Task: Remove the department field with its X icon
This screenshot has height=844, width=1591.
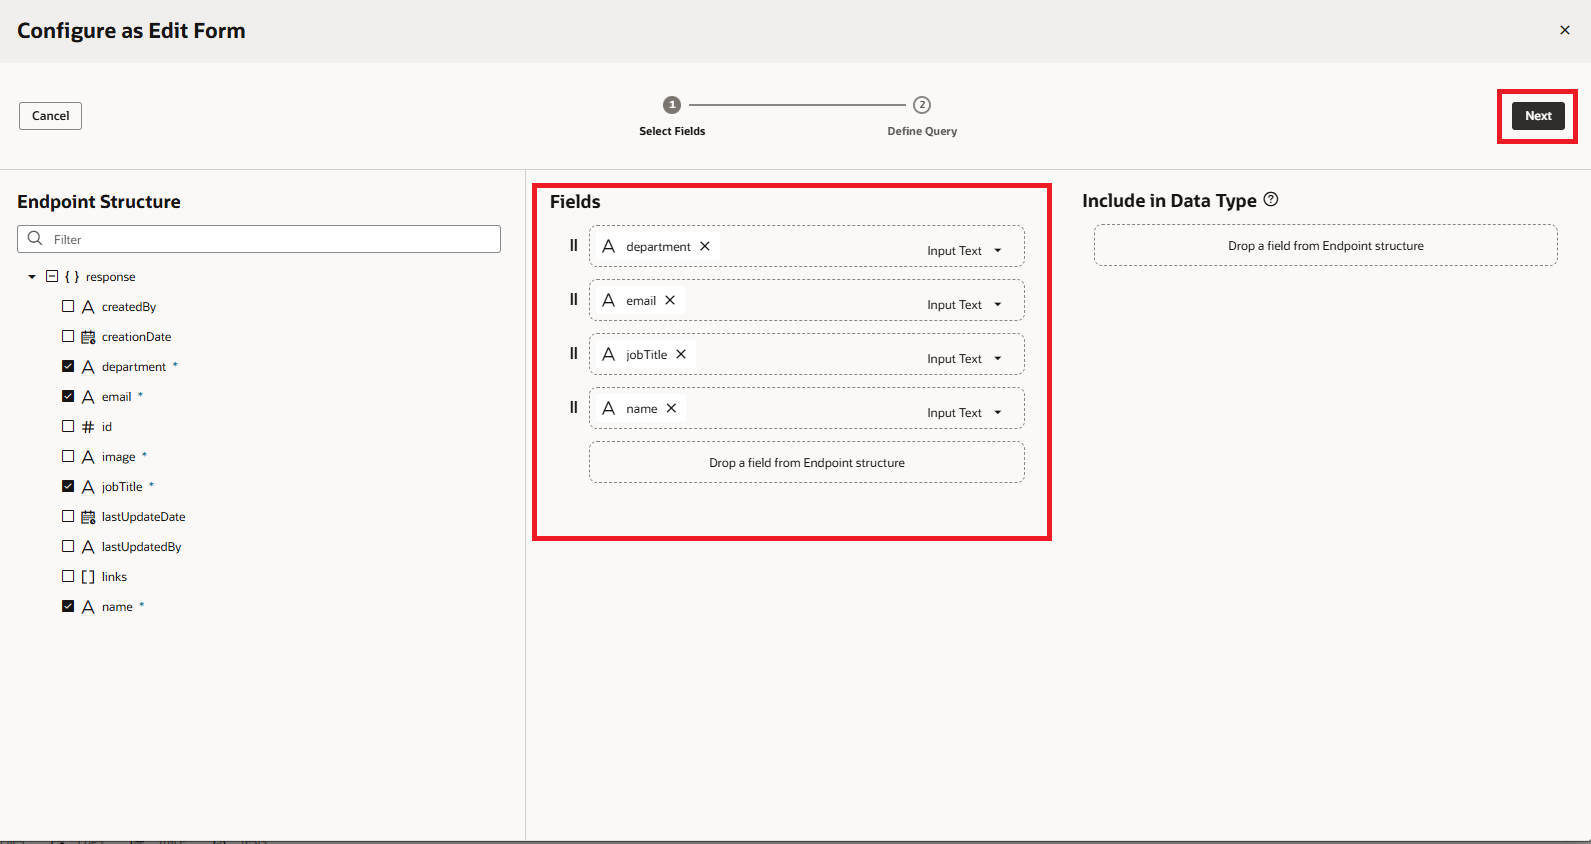Action: click(x=705, y=246)
